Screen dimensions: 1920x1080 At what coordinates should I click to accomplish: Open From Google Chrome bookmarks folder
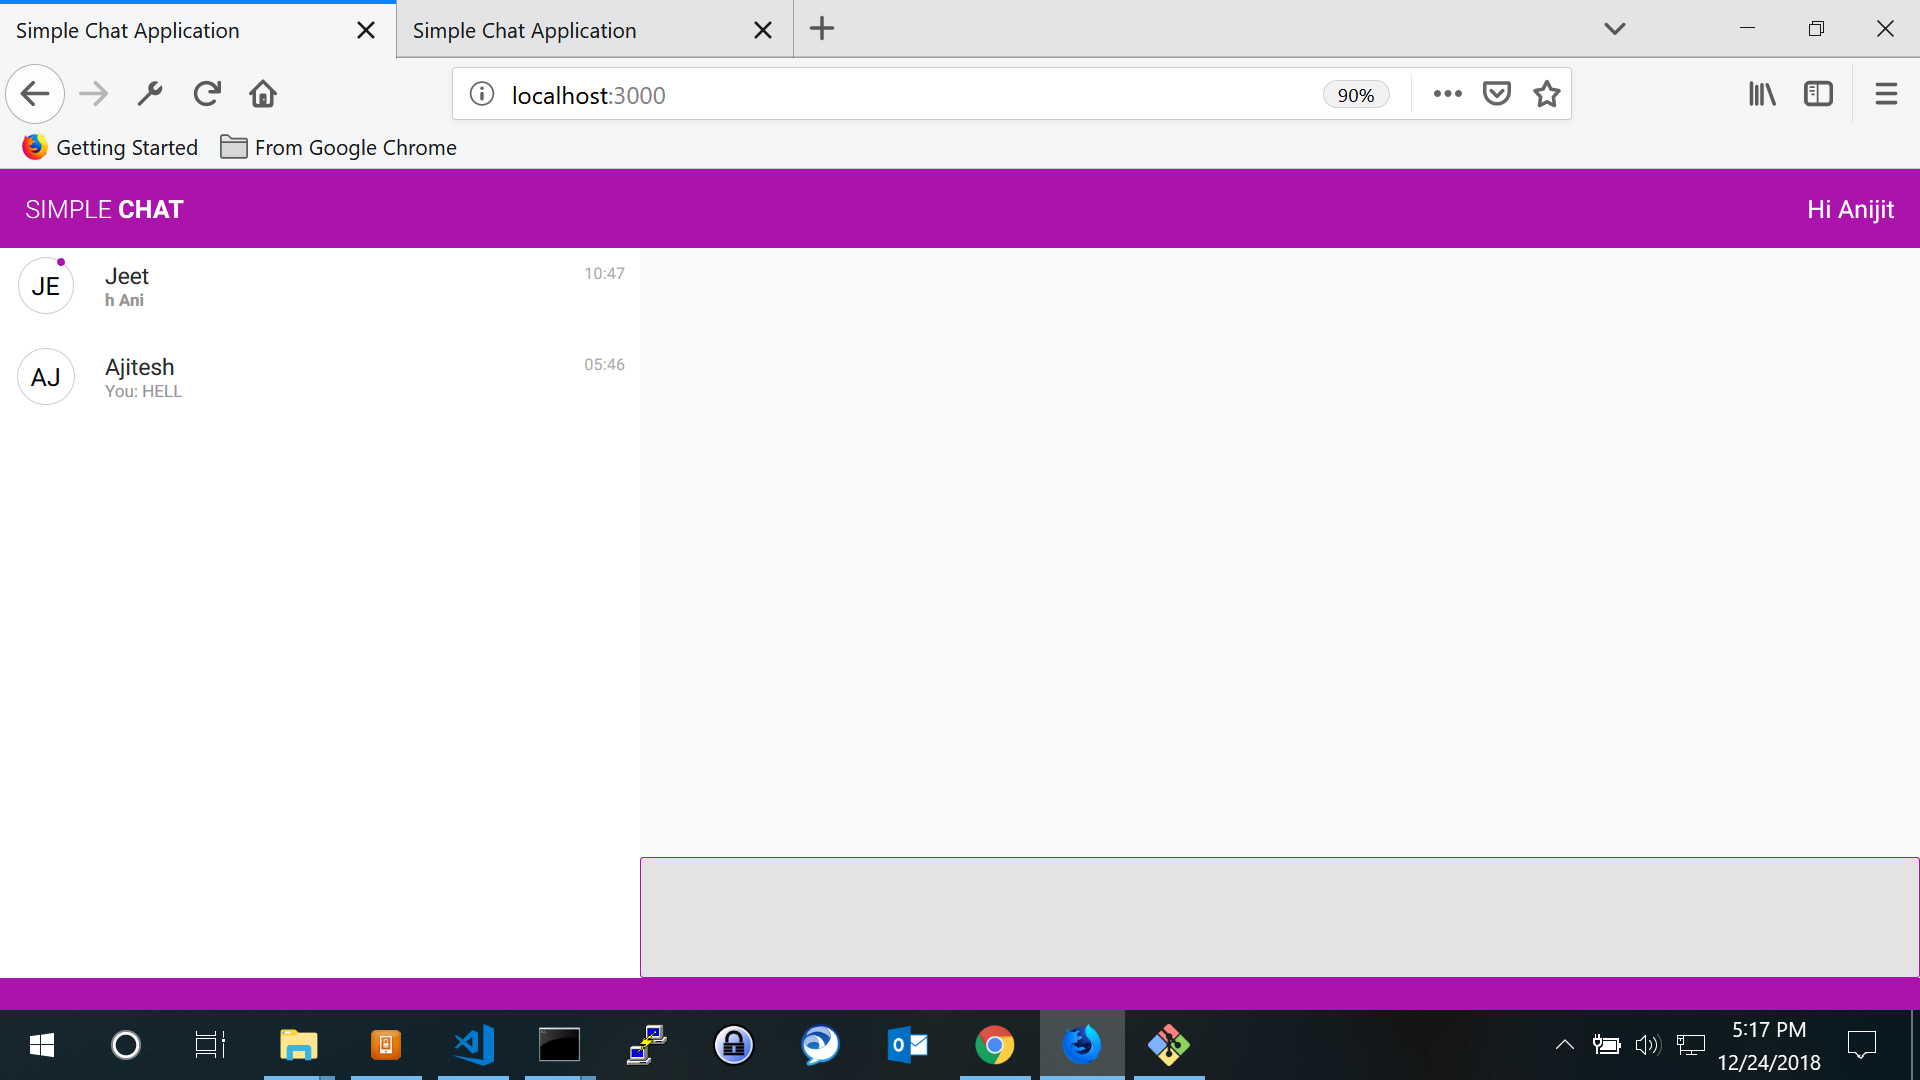338,147
